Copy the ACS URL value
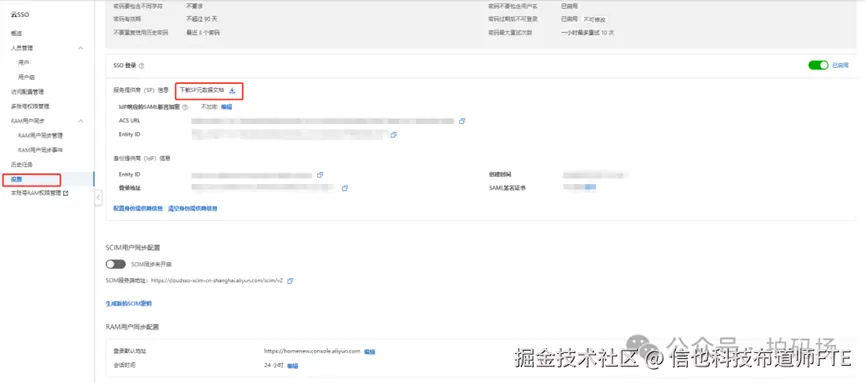The image size is (865, 383). pyautogui.click(x=462, y=121)
